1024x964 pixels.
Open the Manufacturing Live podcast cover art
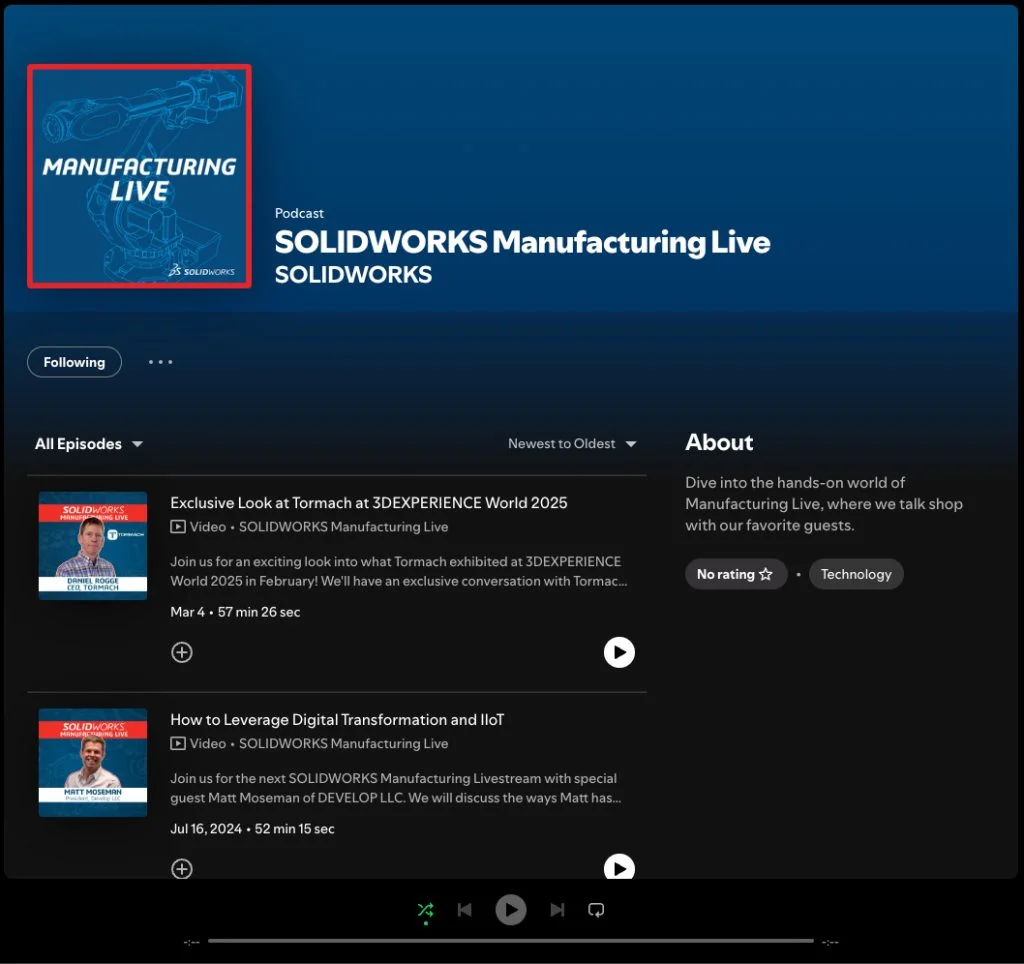pos(139,176)
